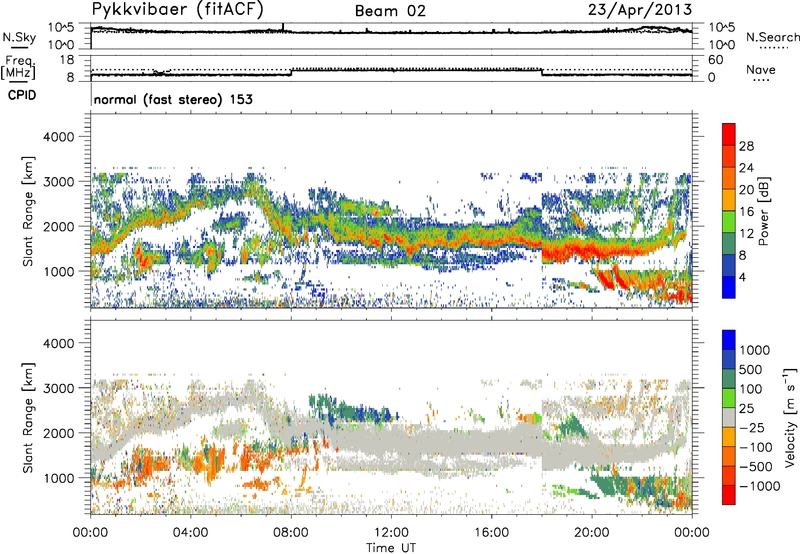Click the '16:00' time axis tick label
800x554 pixels.
(x=491, y=533)
